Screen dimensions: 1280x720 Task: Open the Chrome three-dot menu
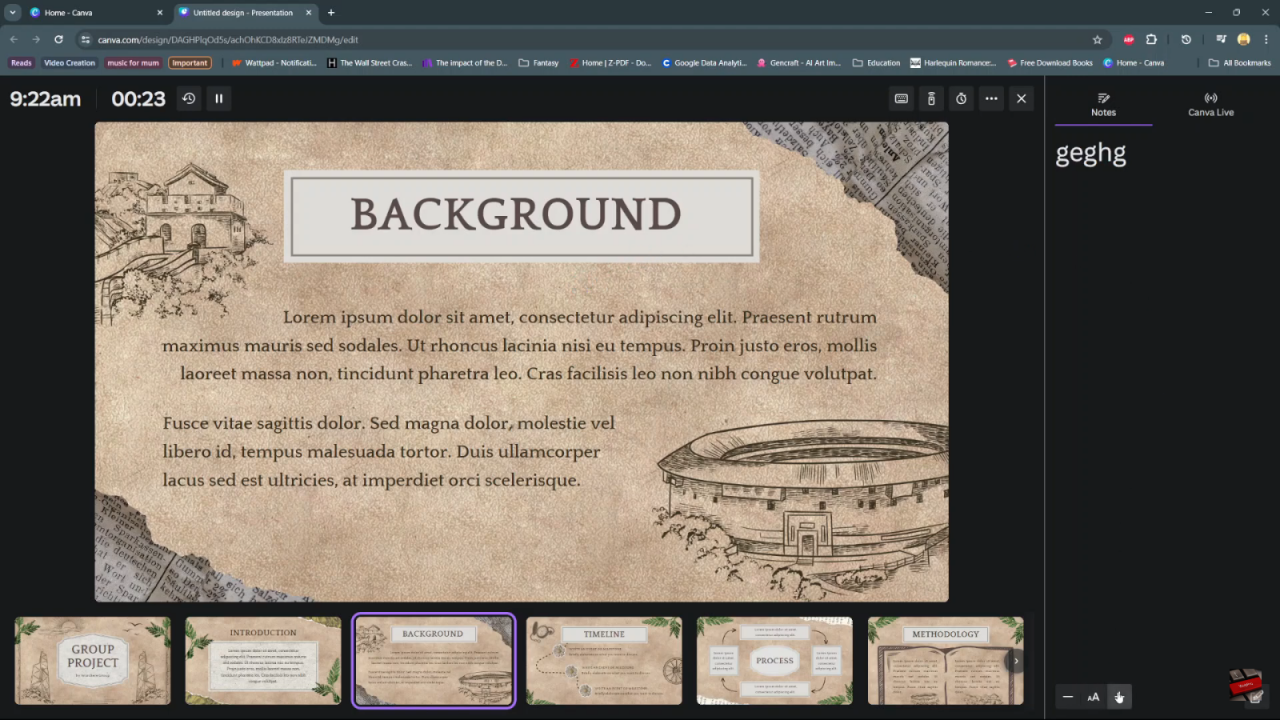[x=1266, y=39]
